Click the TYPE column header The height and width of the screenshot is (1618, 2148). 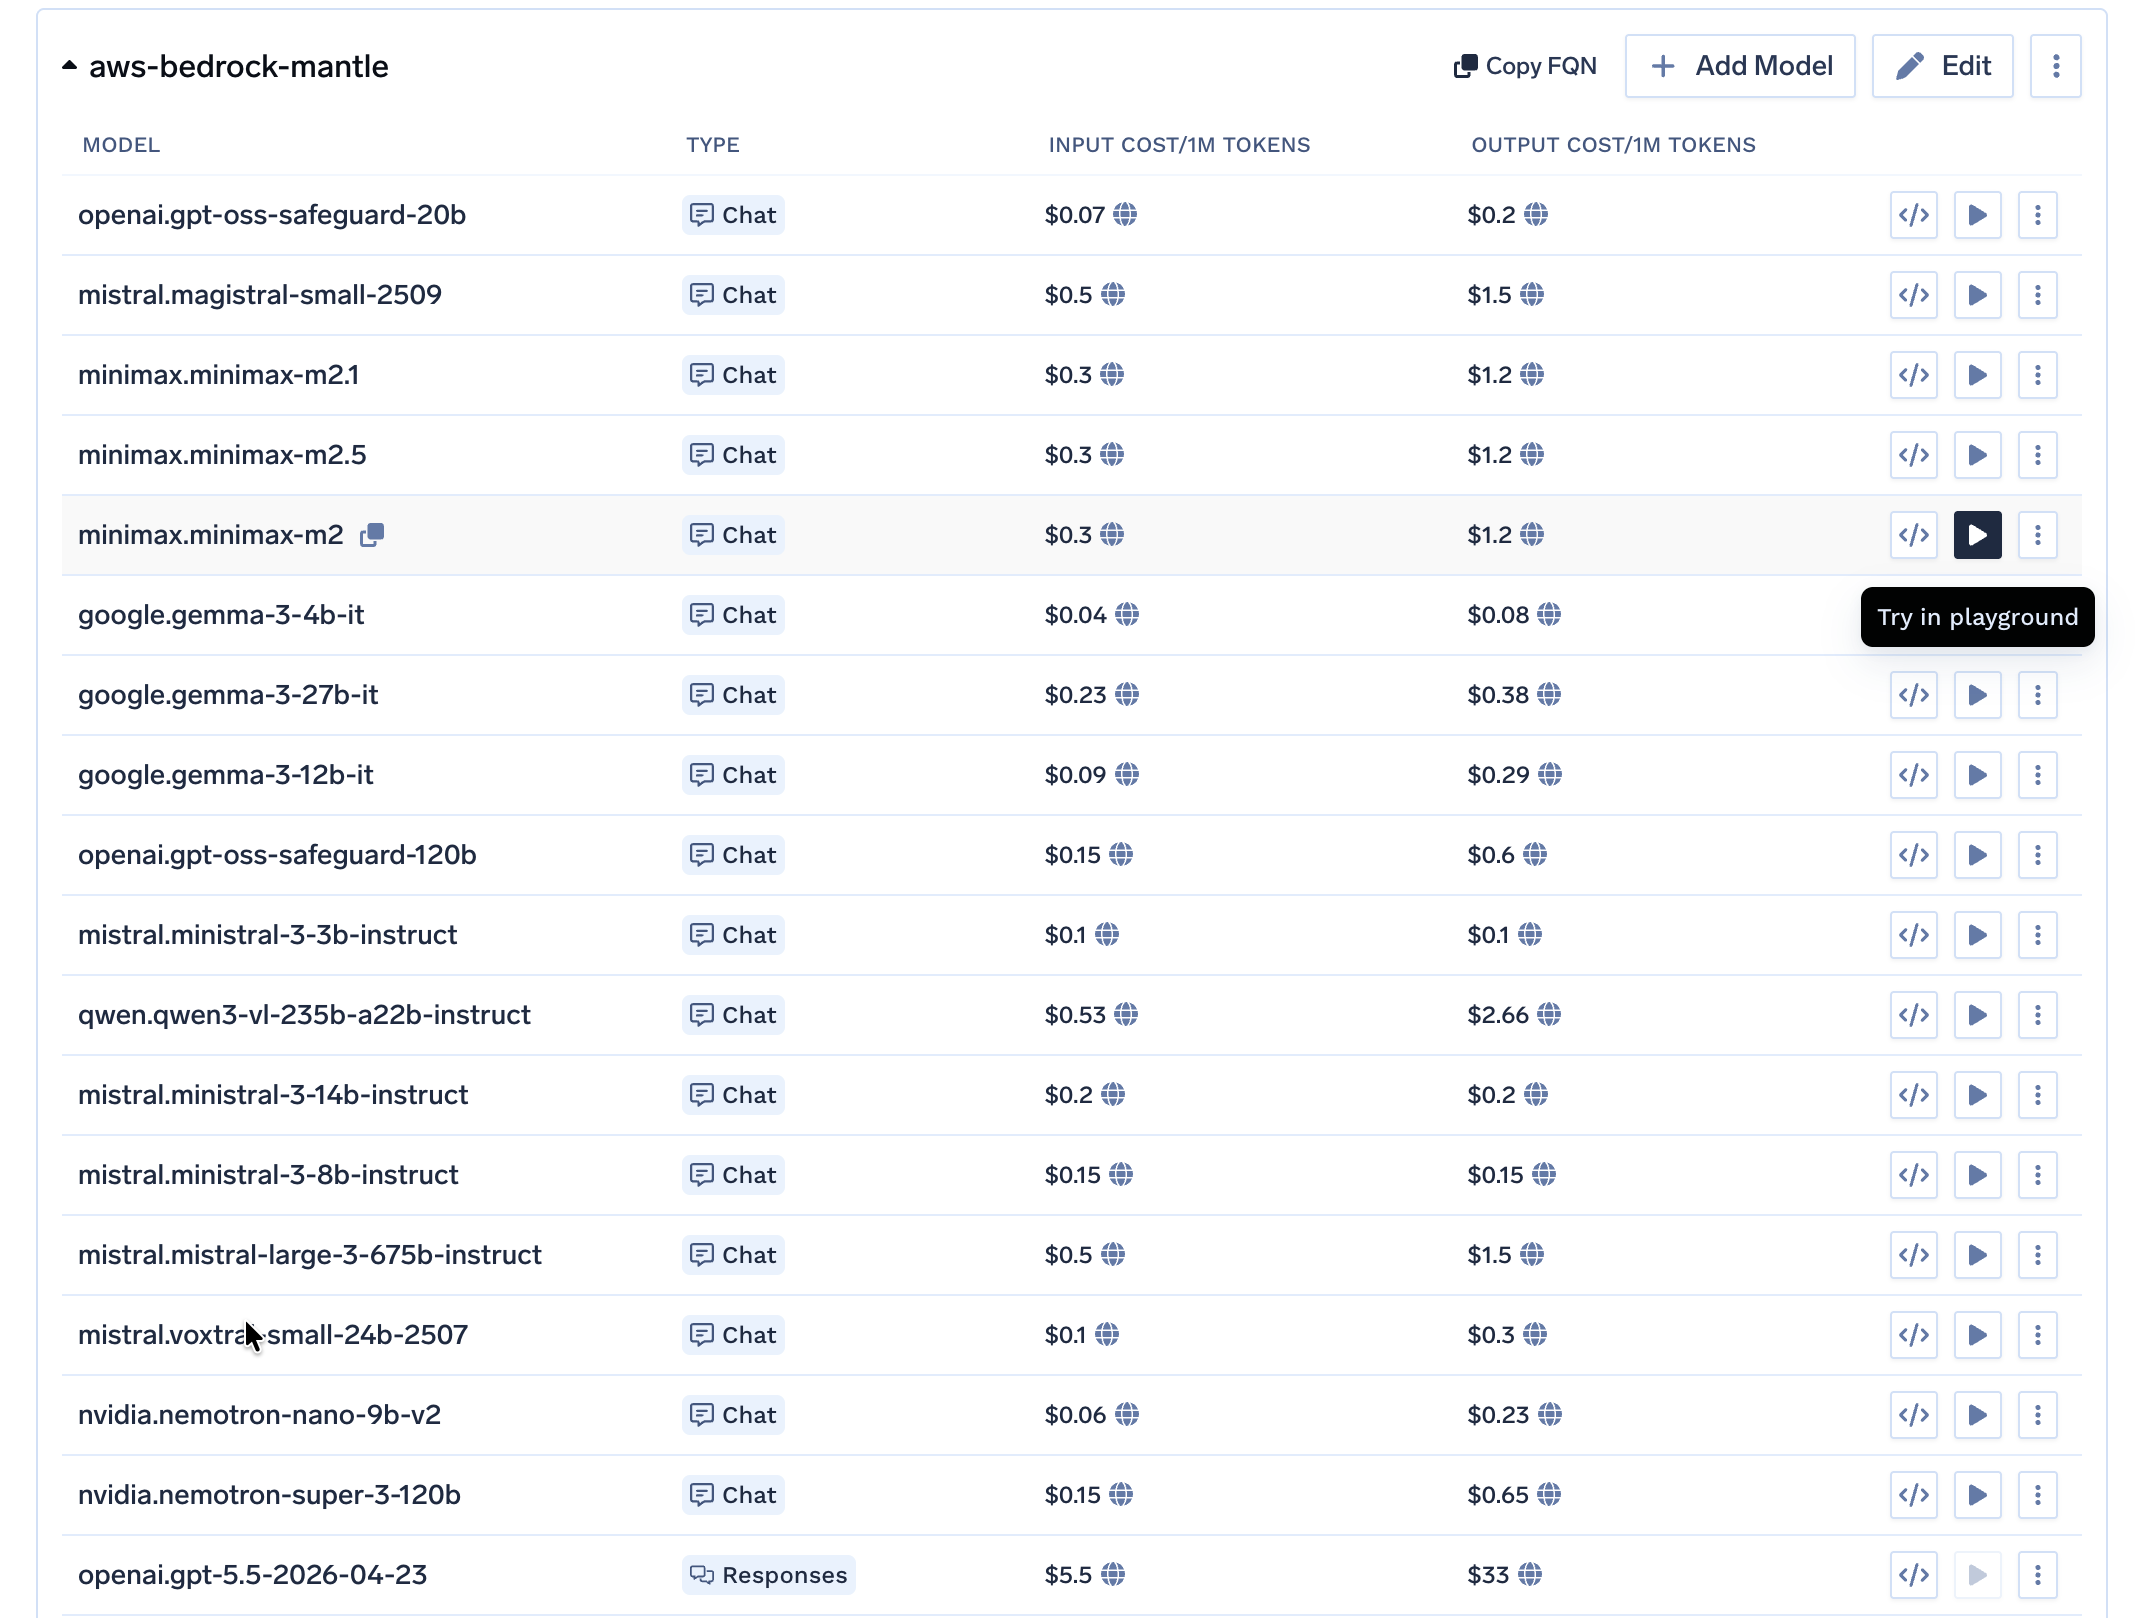(x=713, y=145)
